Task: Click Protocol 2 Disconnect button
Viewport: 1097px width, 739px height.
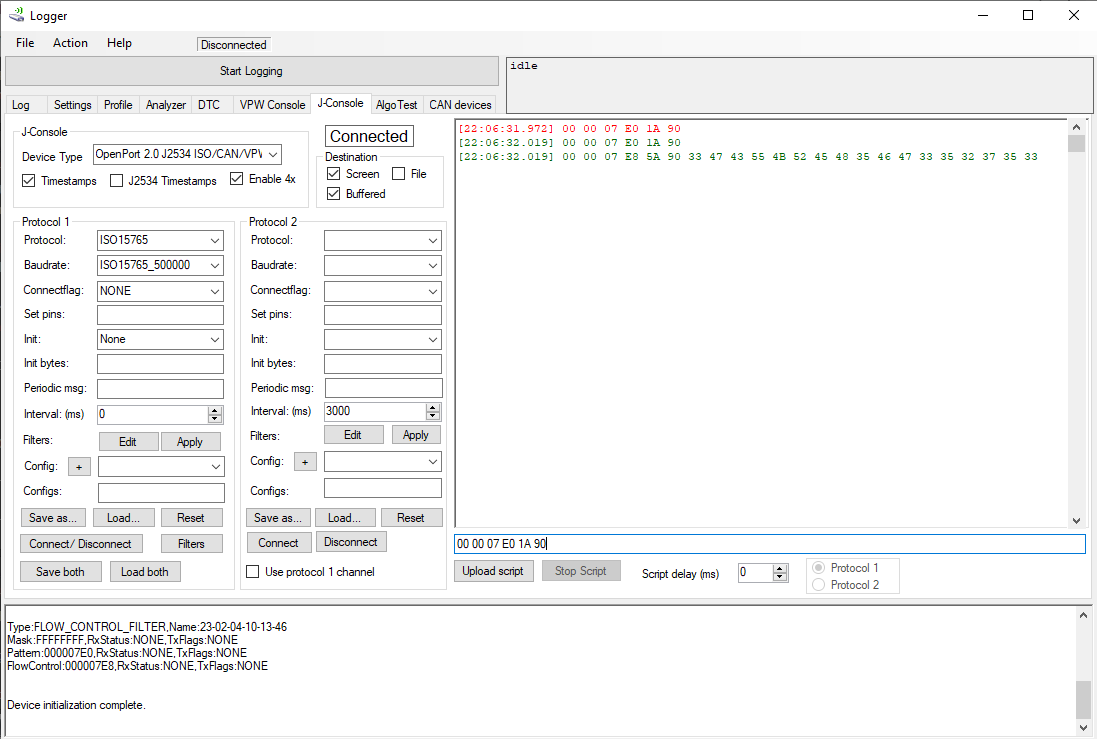Action: tap(351, 542)
